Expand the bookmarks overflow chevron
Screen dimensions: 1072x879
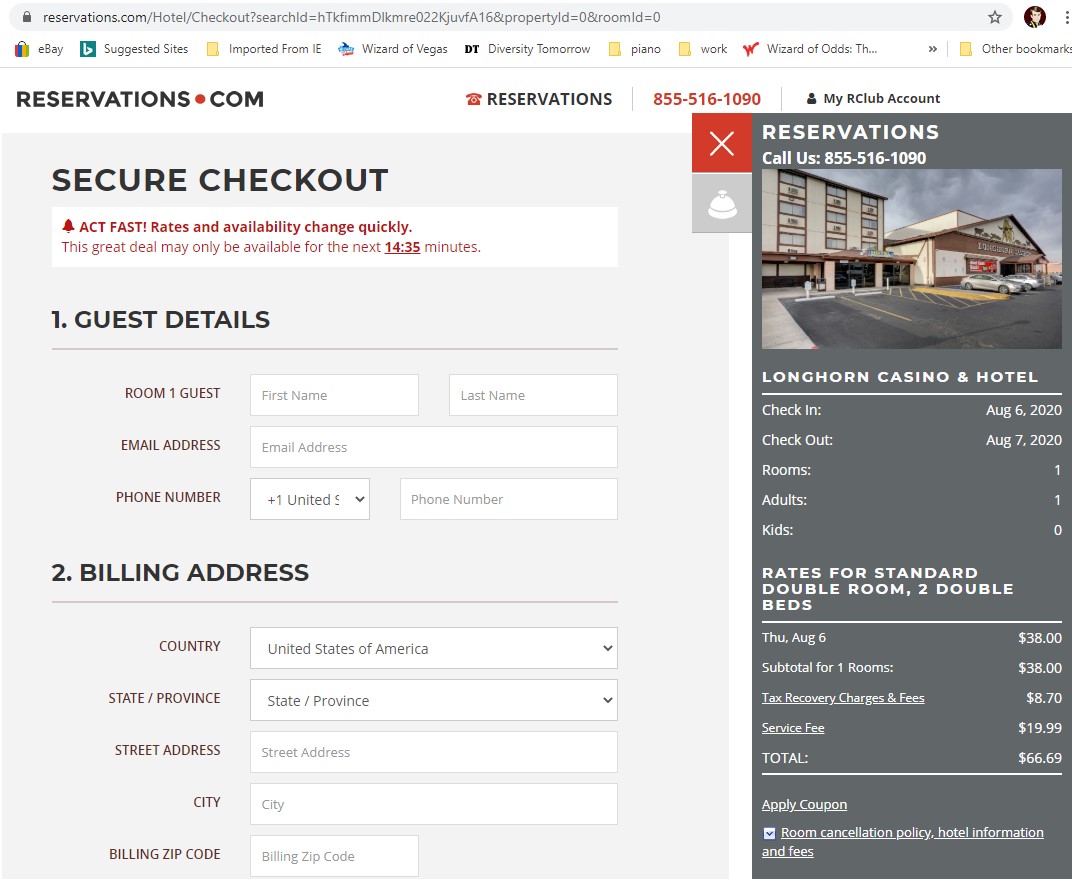[931, 48]
